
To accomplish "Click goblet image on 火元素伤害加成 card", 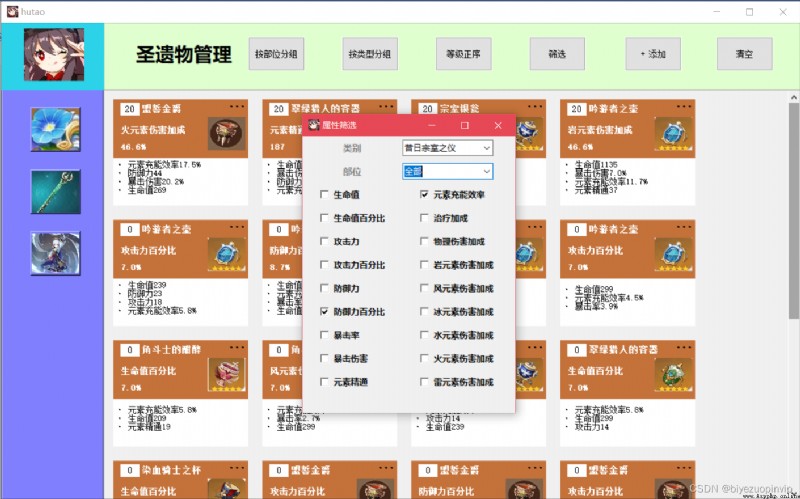I will pos(227,133).
